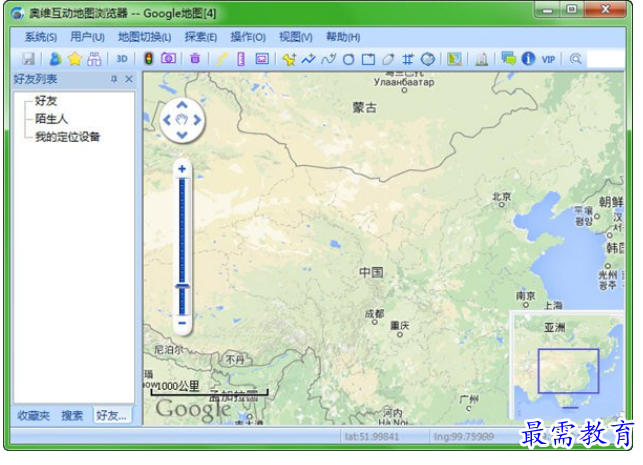The image size is (643, 465).
Task: Click the 中国 label on map
Action: [372, 273]
